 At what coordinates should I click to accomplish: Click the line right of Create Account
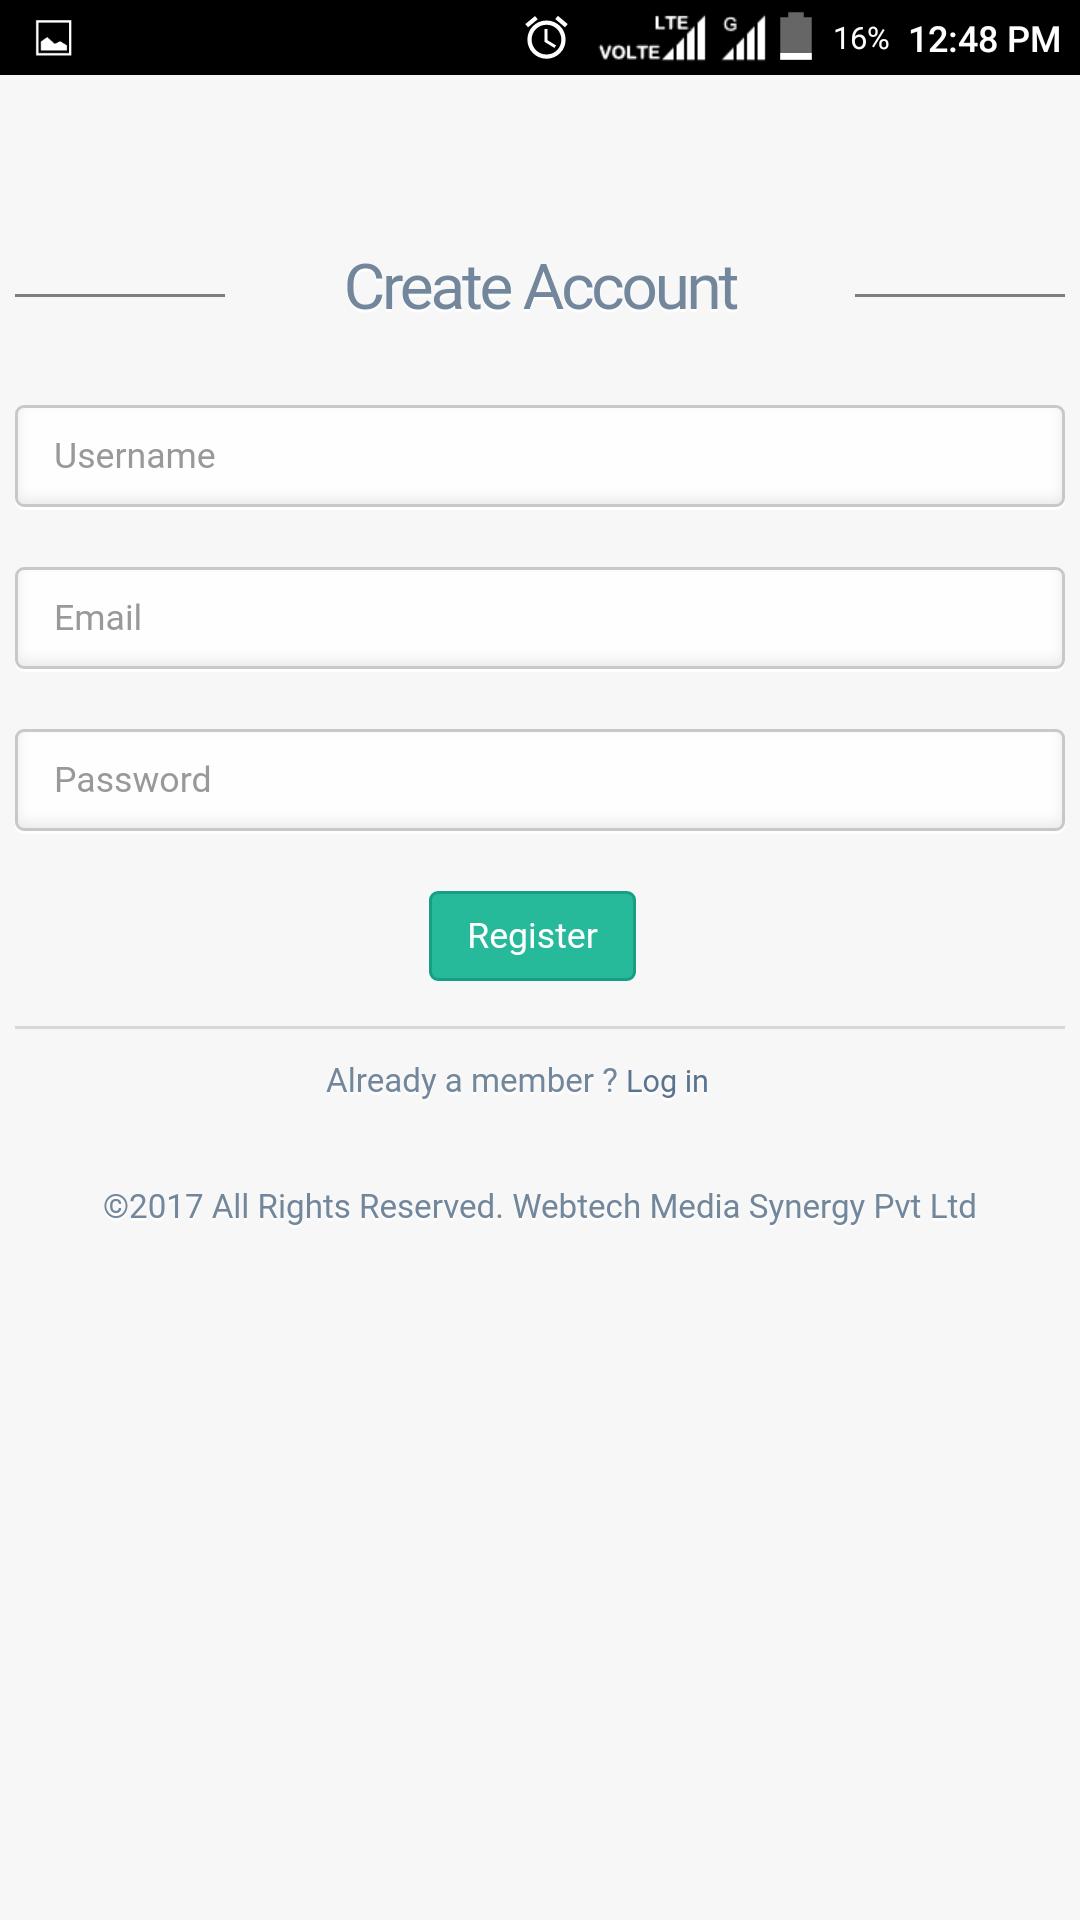960,295
